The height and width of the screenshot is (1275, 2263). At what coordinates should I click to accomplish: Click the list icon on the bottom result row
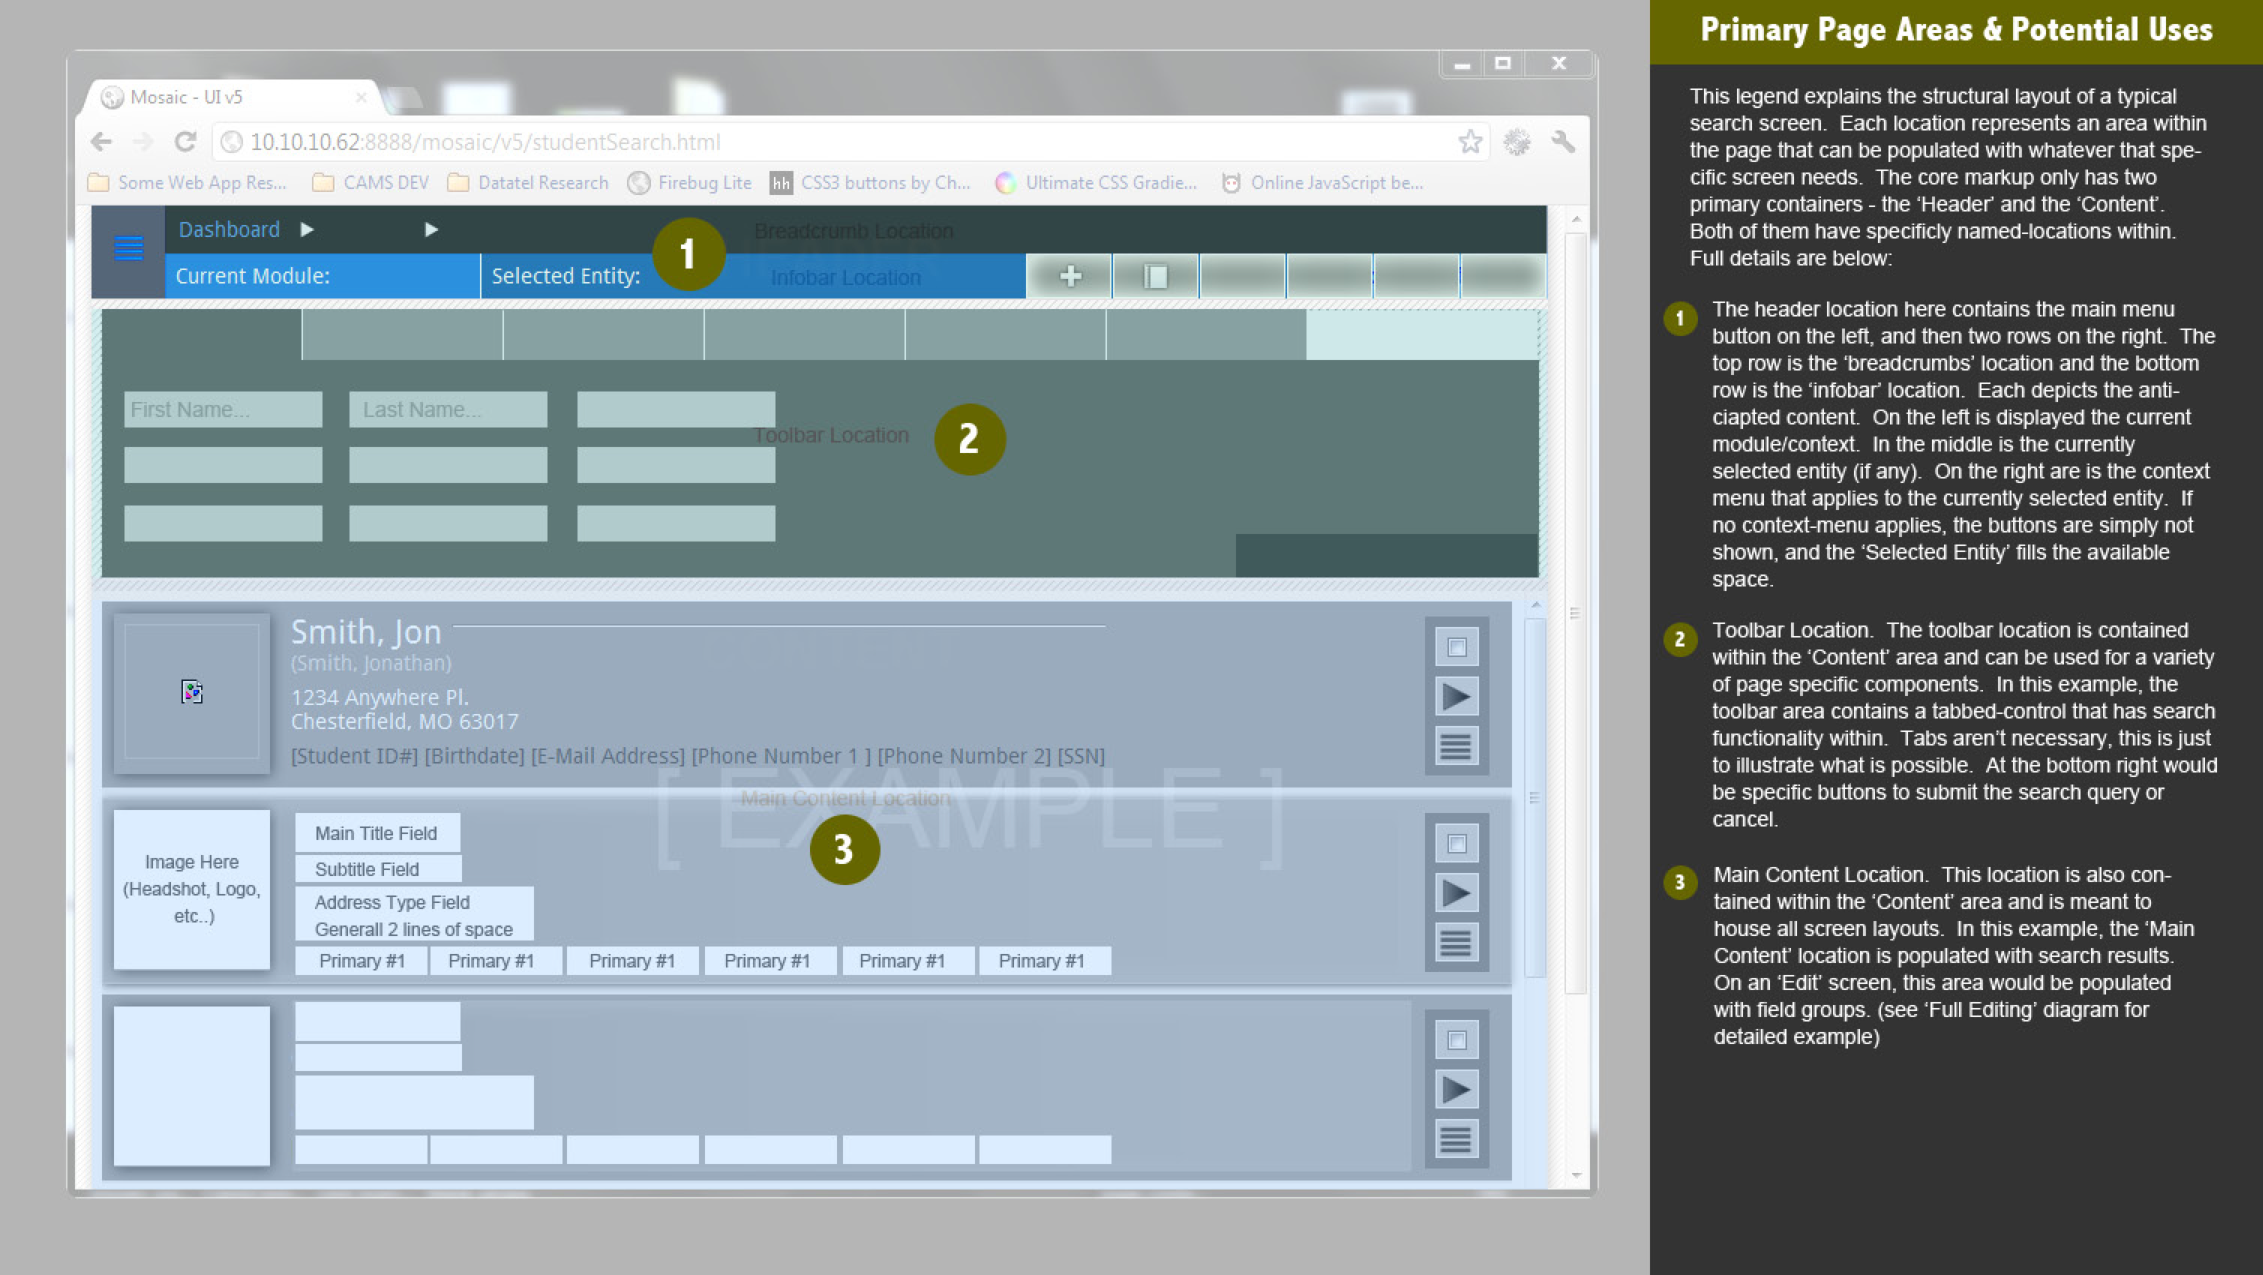pos(1456,1138)
